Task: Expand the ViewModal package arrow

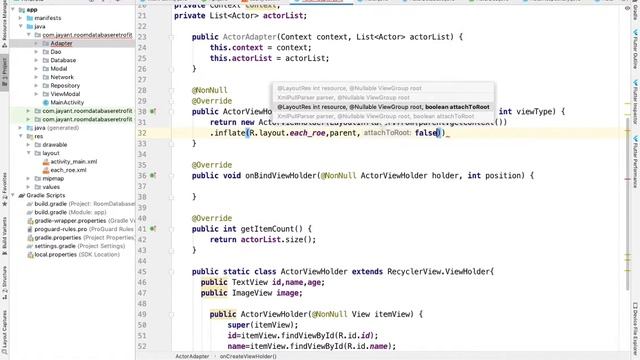Action: point(36,94)
